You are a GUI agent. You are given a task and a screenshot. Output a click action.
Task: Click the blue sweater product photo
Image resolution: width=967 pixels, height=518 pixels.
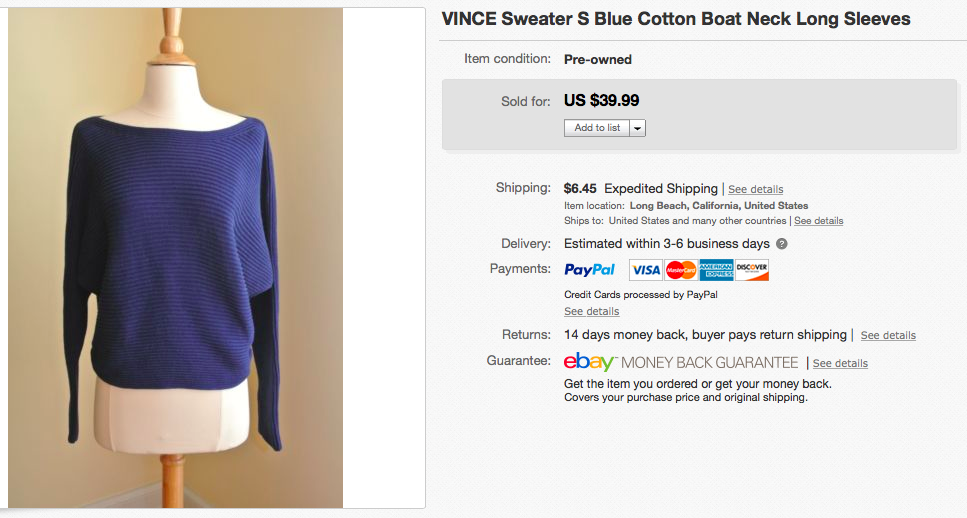click(x=175, y=258)
